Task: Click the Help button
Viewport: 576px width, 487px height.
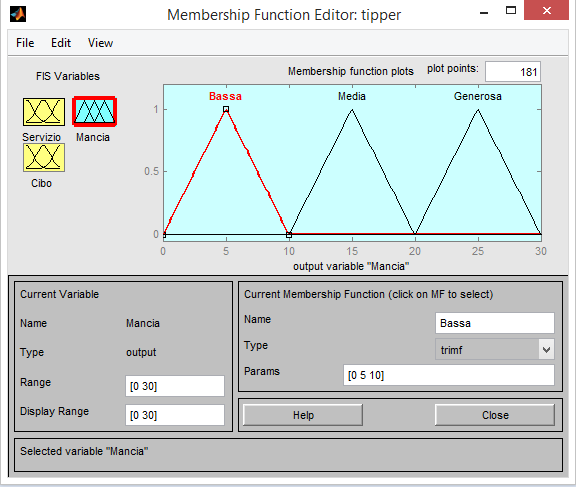Action: click(x=303, y=415)
